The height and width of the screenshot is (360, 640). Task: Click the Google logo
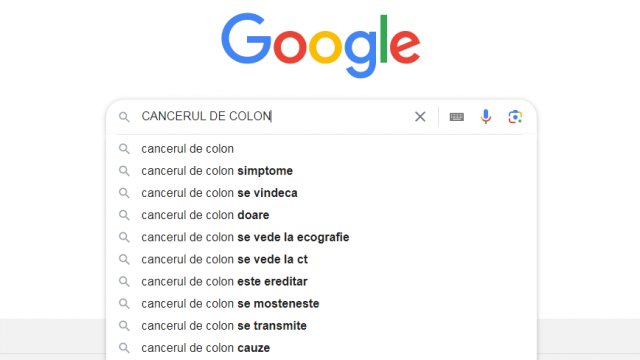point(320,45)
